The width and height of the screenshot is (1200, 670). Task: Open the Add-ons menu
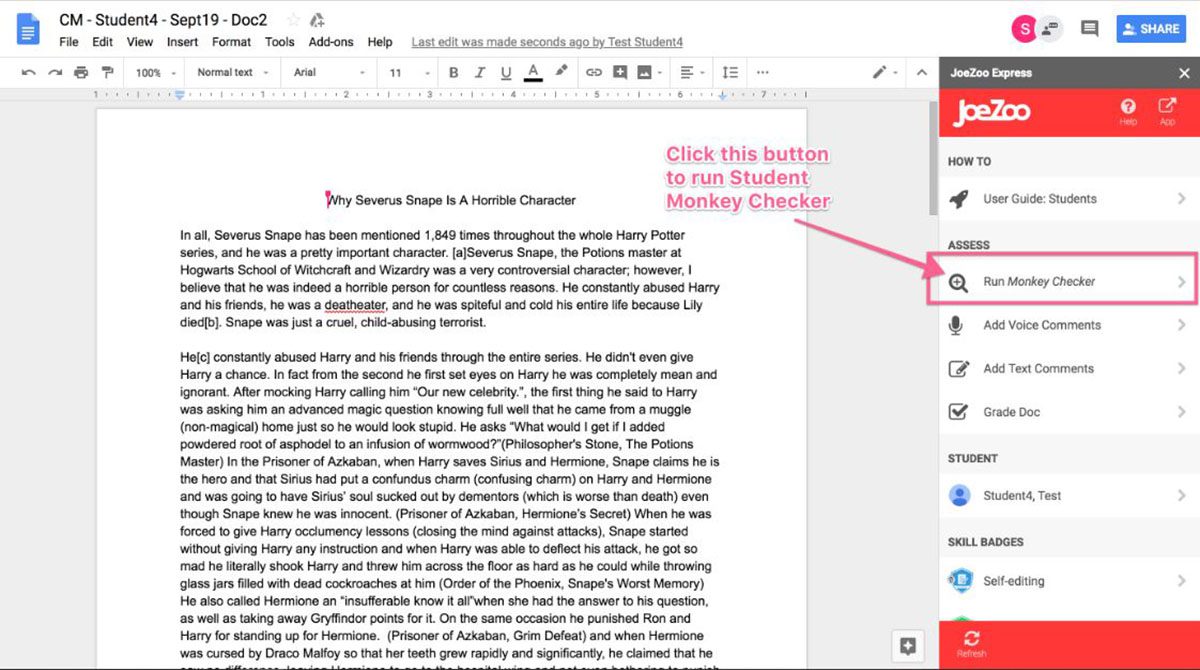point(330,42)
